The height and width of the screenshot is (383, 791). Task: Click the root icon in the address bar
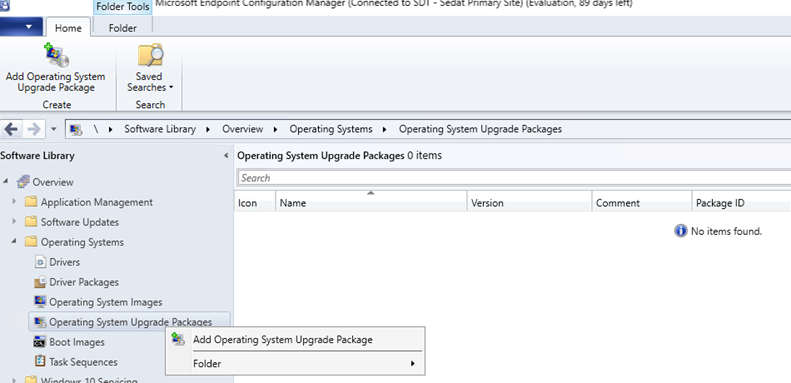click(x=76, y=130)
